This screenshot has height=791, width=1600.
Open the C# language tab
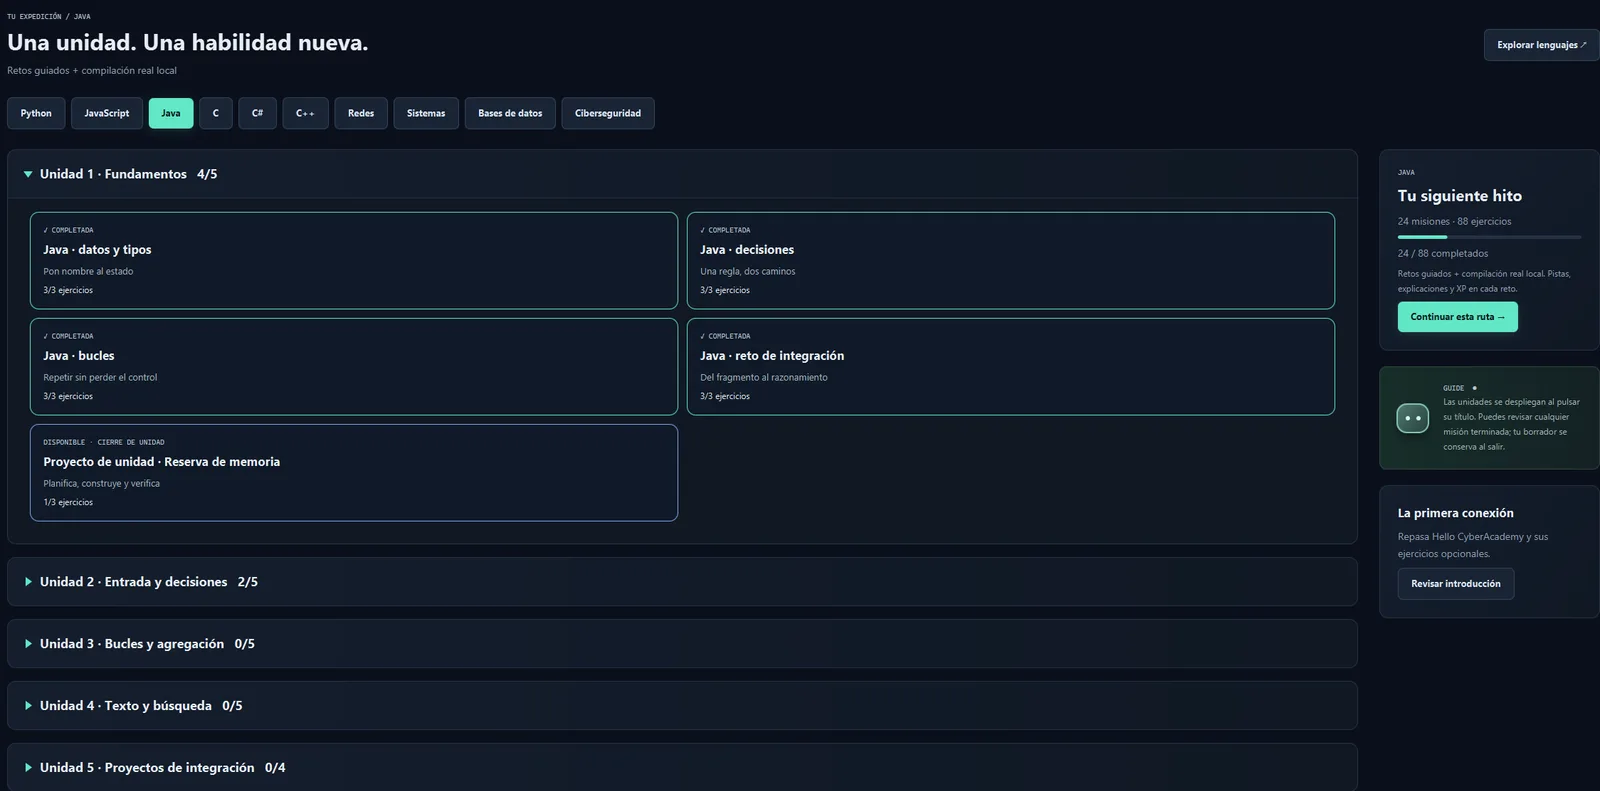pos(257,113)
